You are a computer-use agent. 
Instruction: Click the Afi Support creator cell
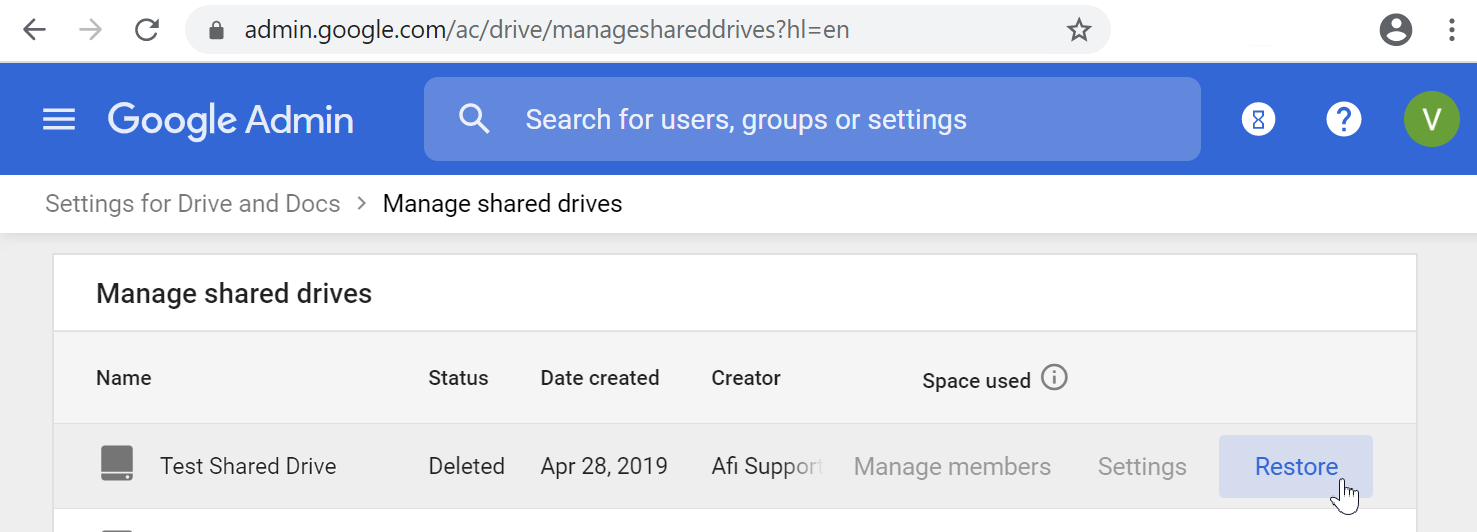(x=767, y=466)
